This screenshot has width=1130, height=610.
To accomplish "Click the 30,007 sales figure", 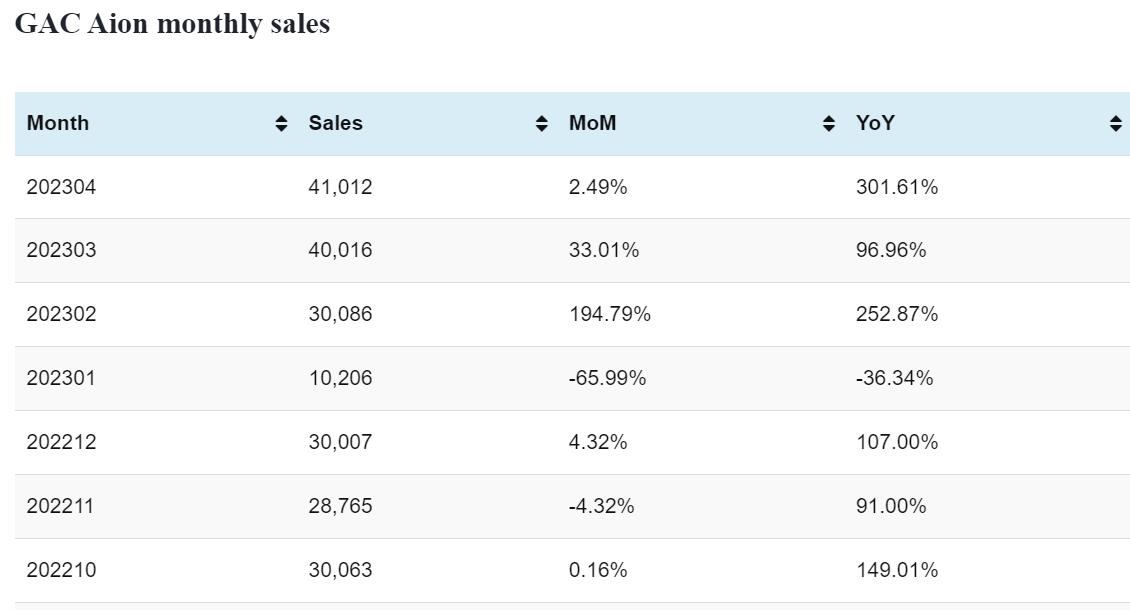I will (340, 442).
